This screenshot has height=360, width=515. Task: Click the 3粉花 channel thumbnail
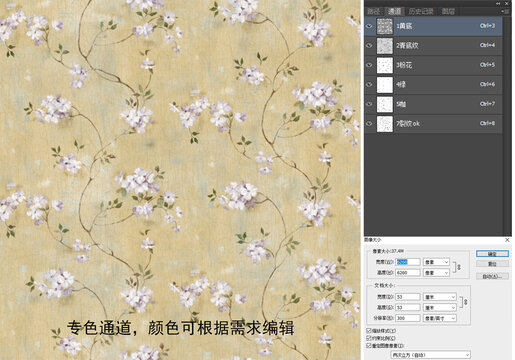coord(385,65)
